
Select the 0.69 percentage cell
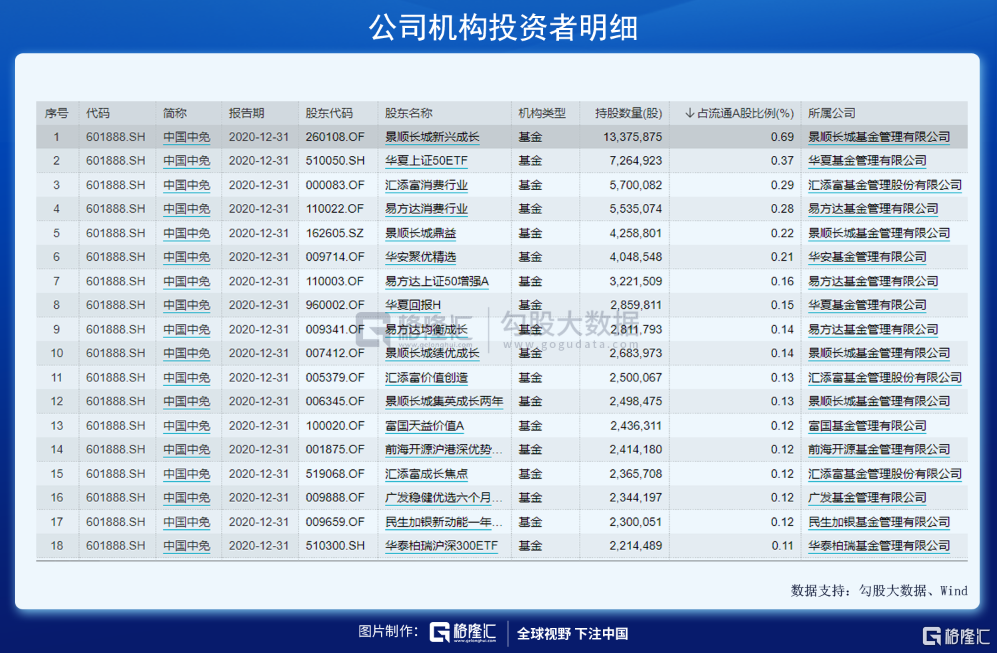783,137
